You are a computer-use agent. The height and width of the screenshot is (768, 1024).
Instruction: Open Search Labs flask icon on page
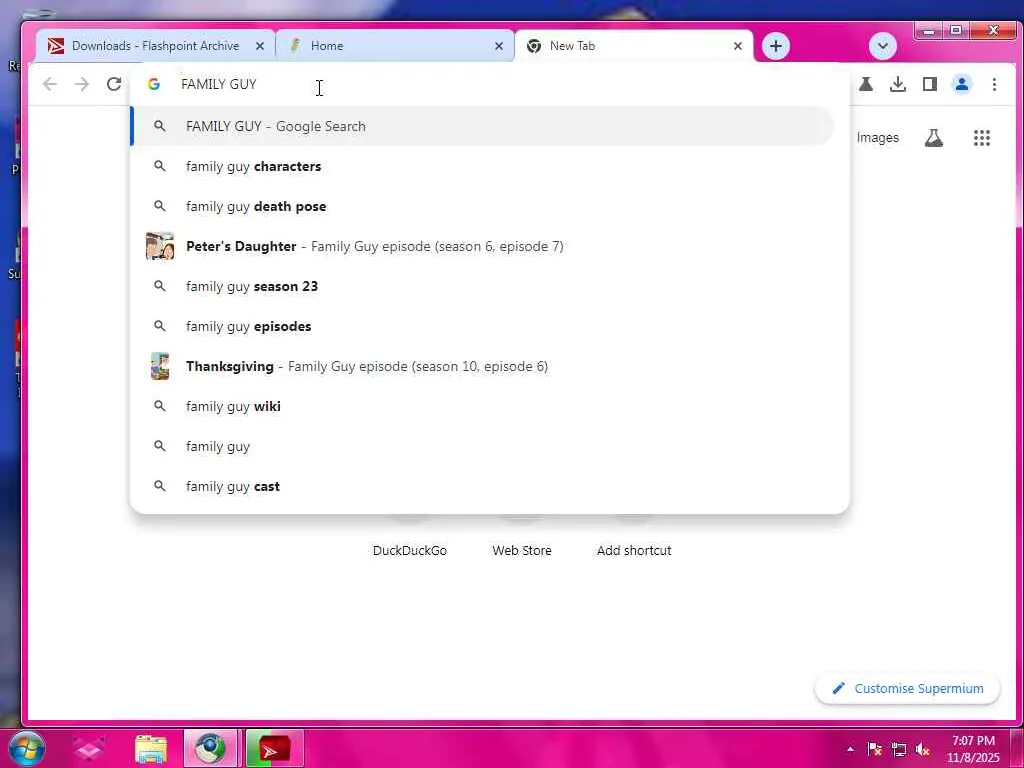click(x=934, y=138)
